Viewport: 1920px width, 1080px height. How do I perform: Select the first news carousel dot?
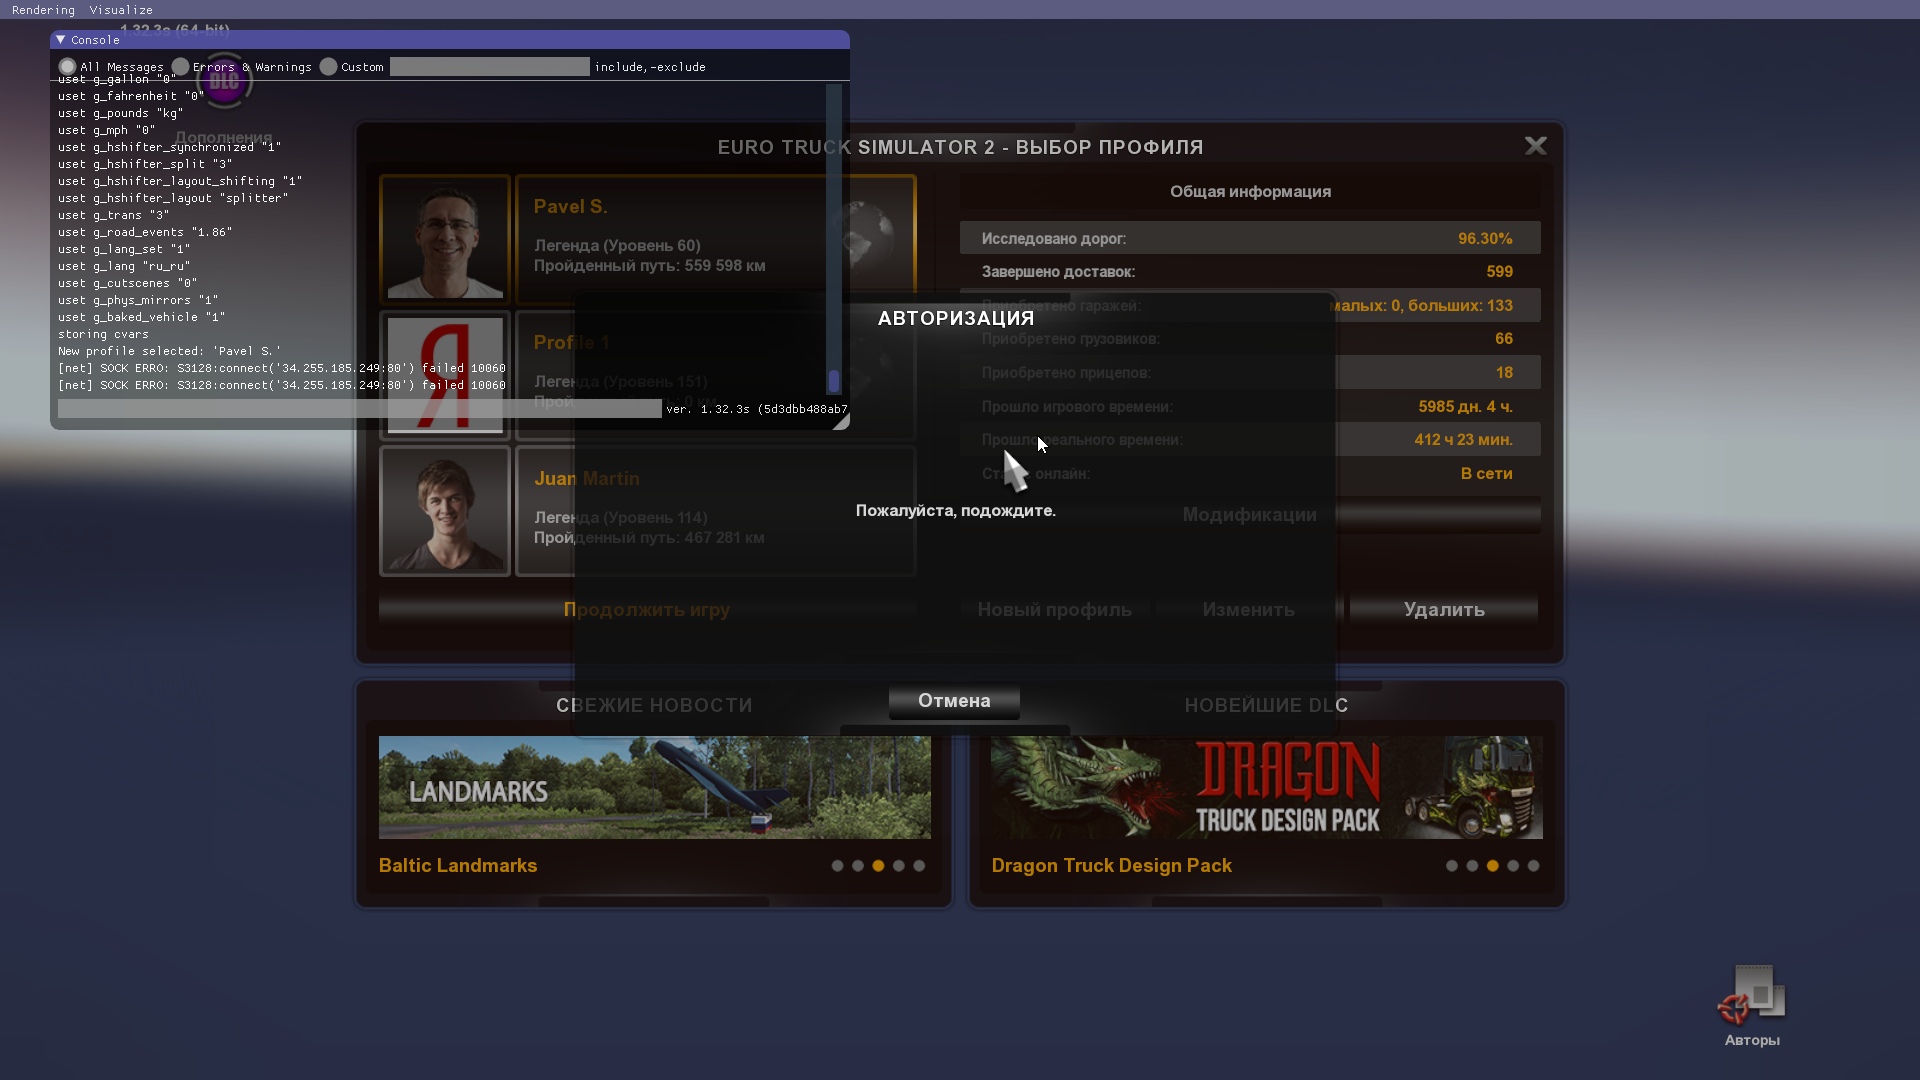click(x=838, y=866)
